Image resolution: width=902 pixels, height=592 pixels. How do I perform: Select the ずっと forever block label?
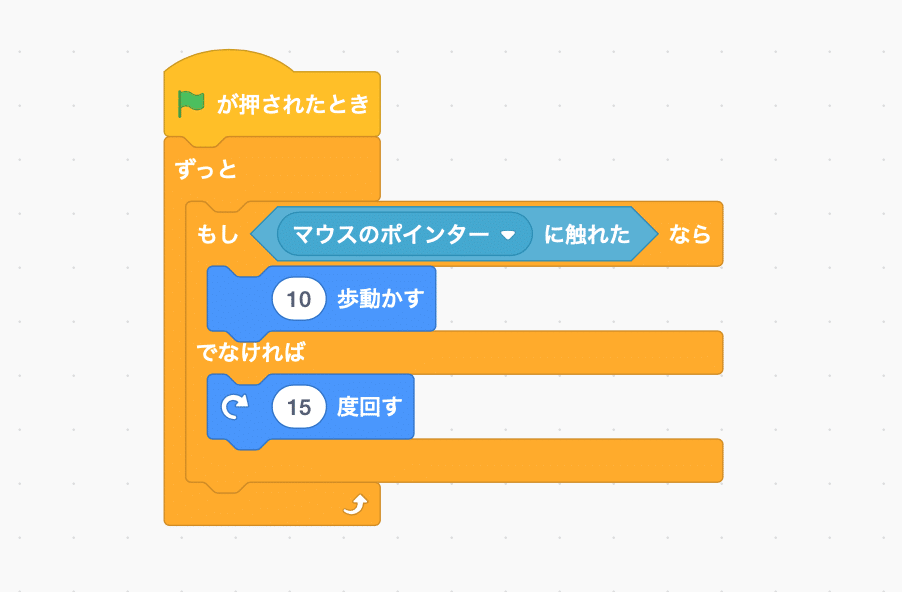point(205,169)
